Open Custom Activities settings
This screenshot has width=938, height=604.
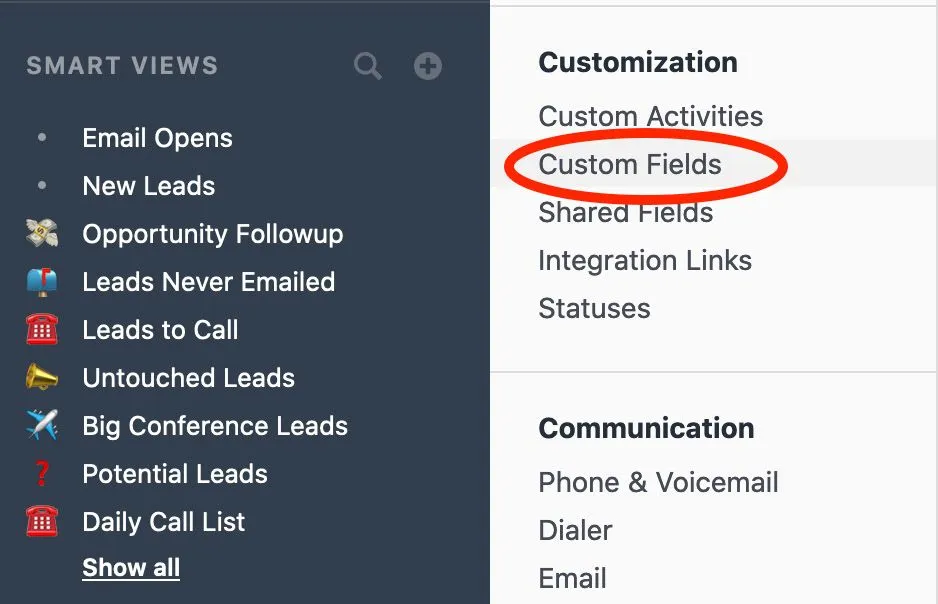coord(650,116)
